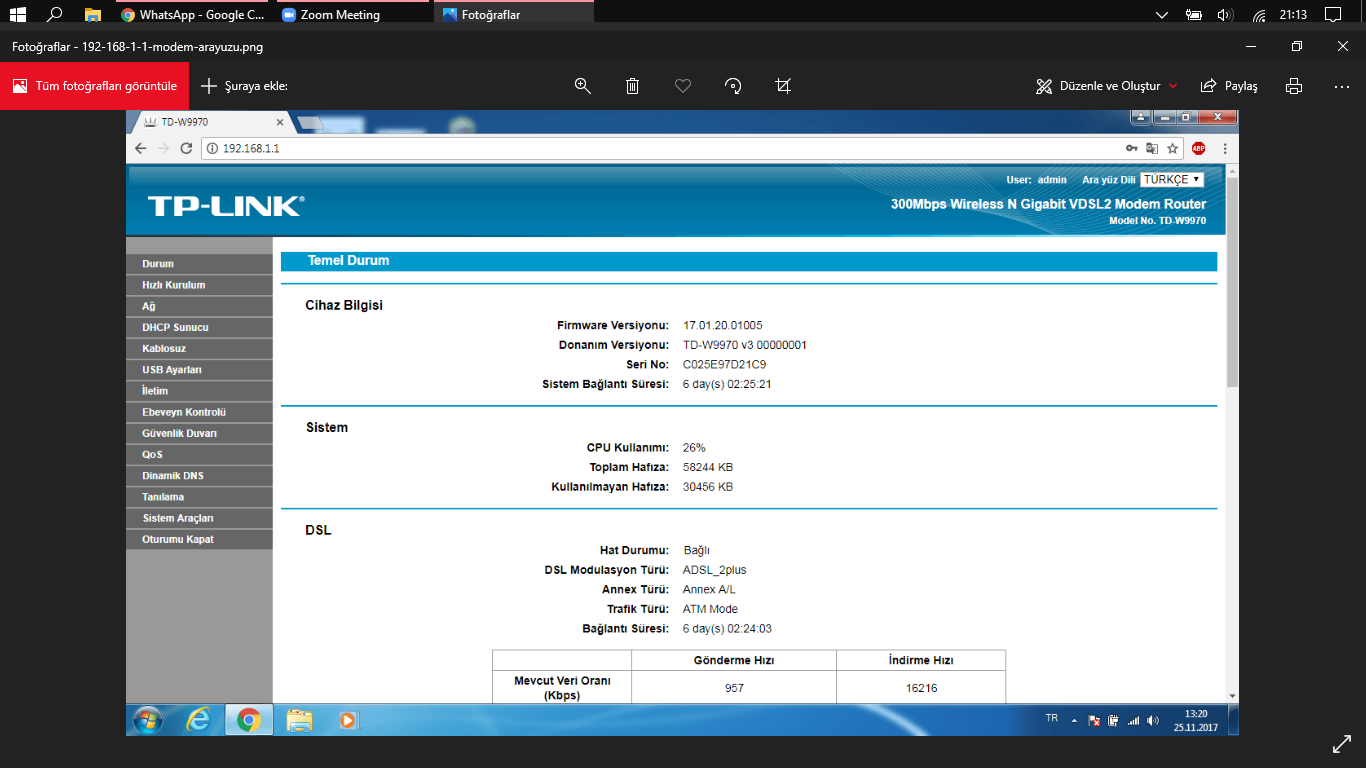
Task: Open the three-dot more options menu in Photos
Action: [x=1342, y=86]
